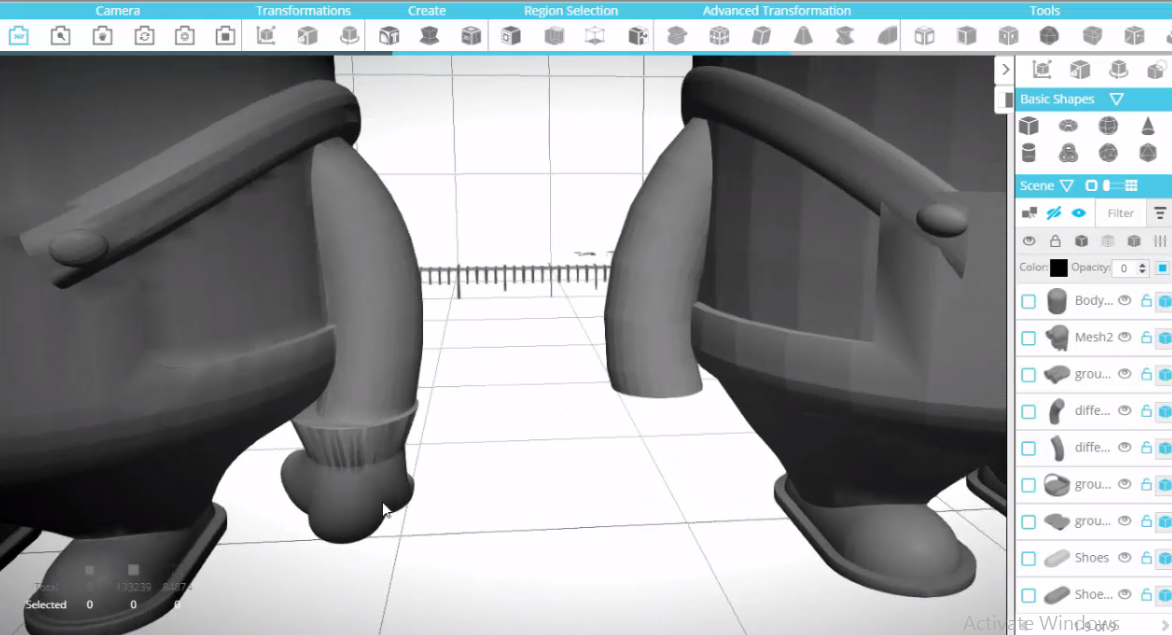Image resolution: width=1172 pixels, height=635 pixels.
Task: Toggle lock on the Body object
Action: pyautogui.click(x=1146, y=300)
